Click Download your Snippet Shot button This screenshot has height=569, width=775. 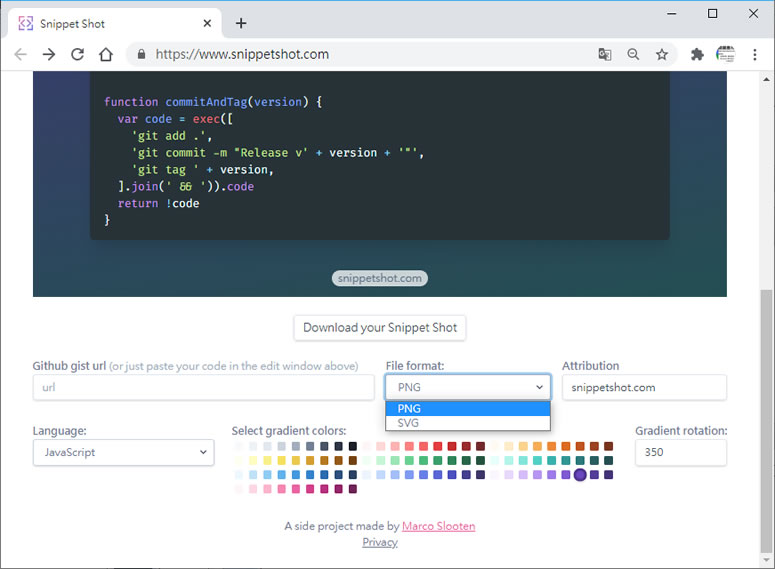(380, 328)
